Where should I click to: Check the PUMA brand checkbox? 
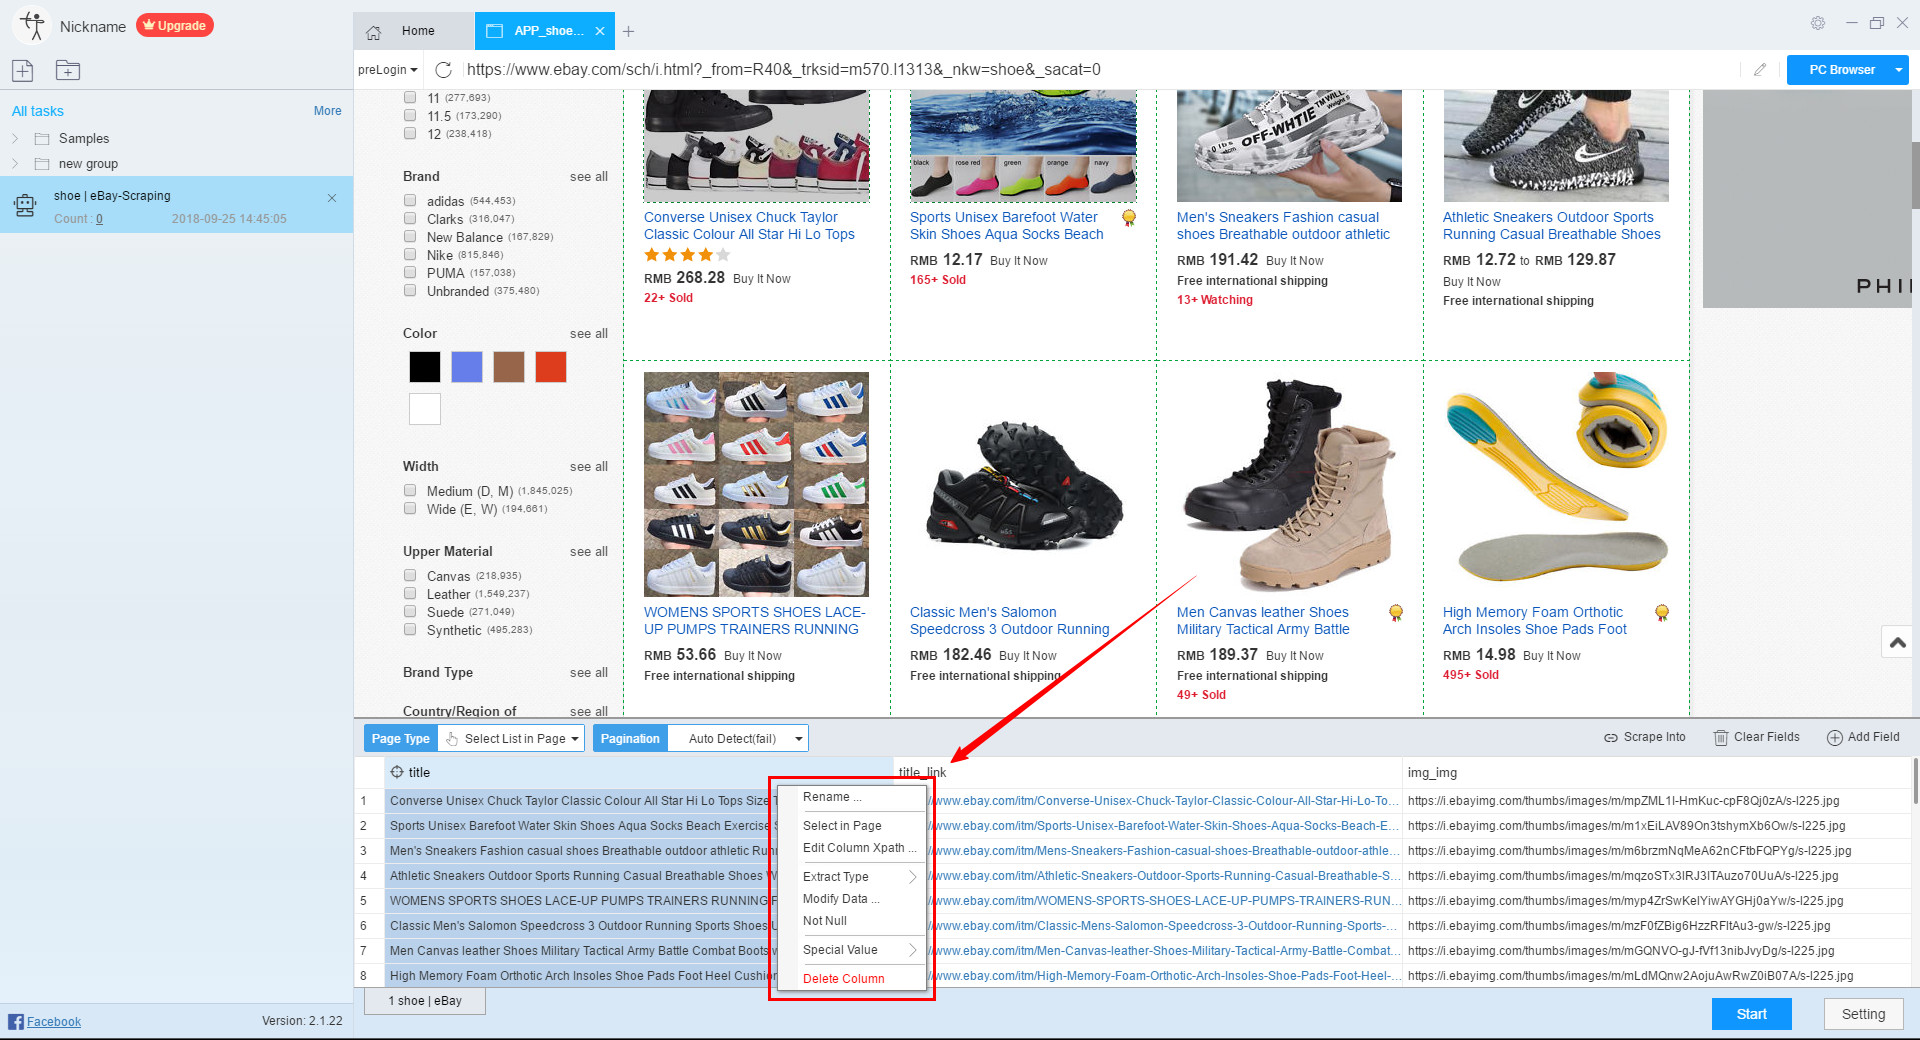pyautogui.click(x=410, y=272)
